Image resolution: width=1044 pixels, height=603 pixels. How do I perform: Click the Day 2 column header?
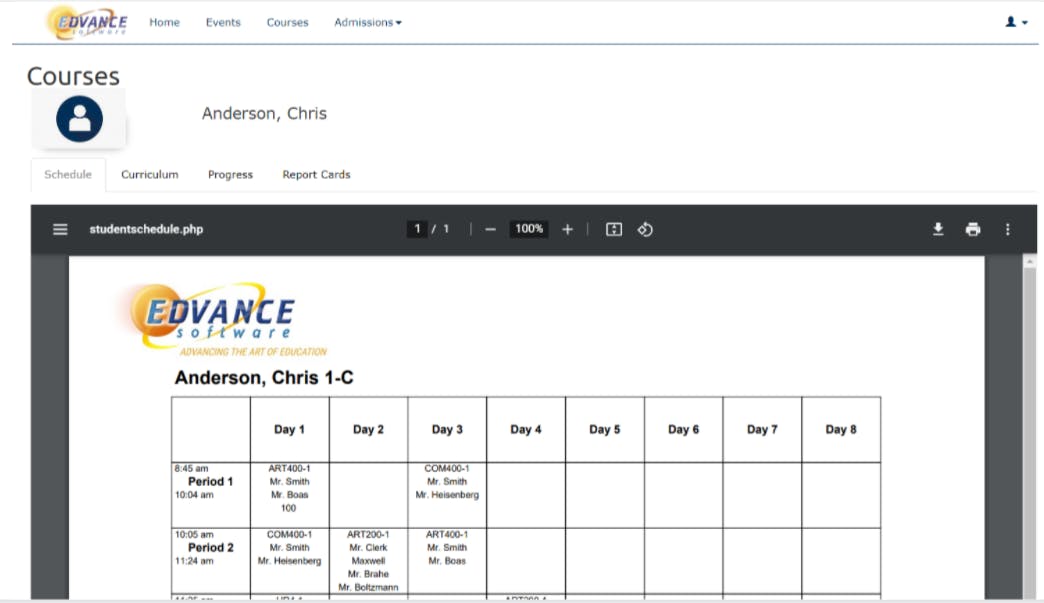click(x=368, y=429)
